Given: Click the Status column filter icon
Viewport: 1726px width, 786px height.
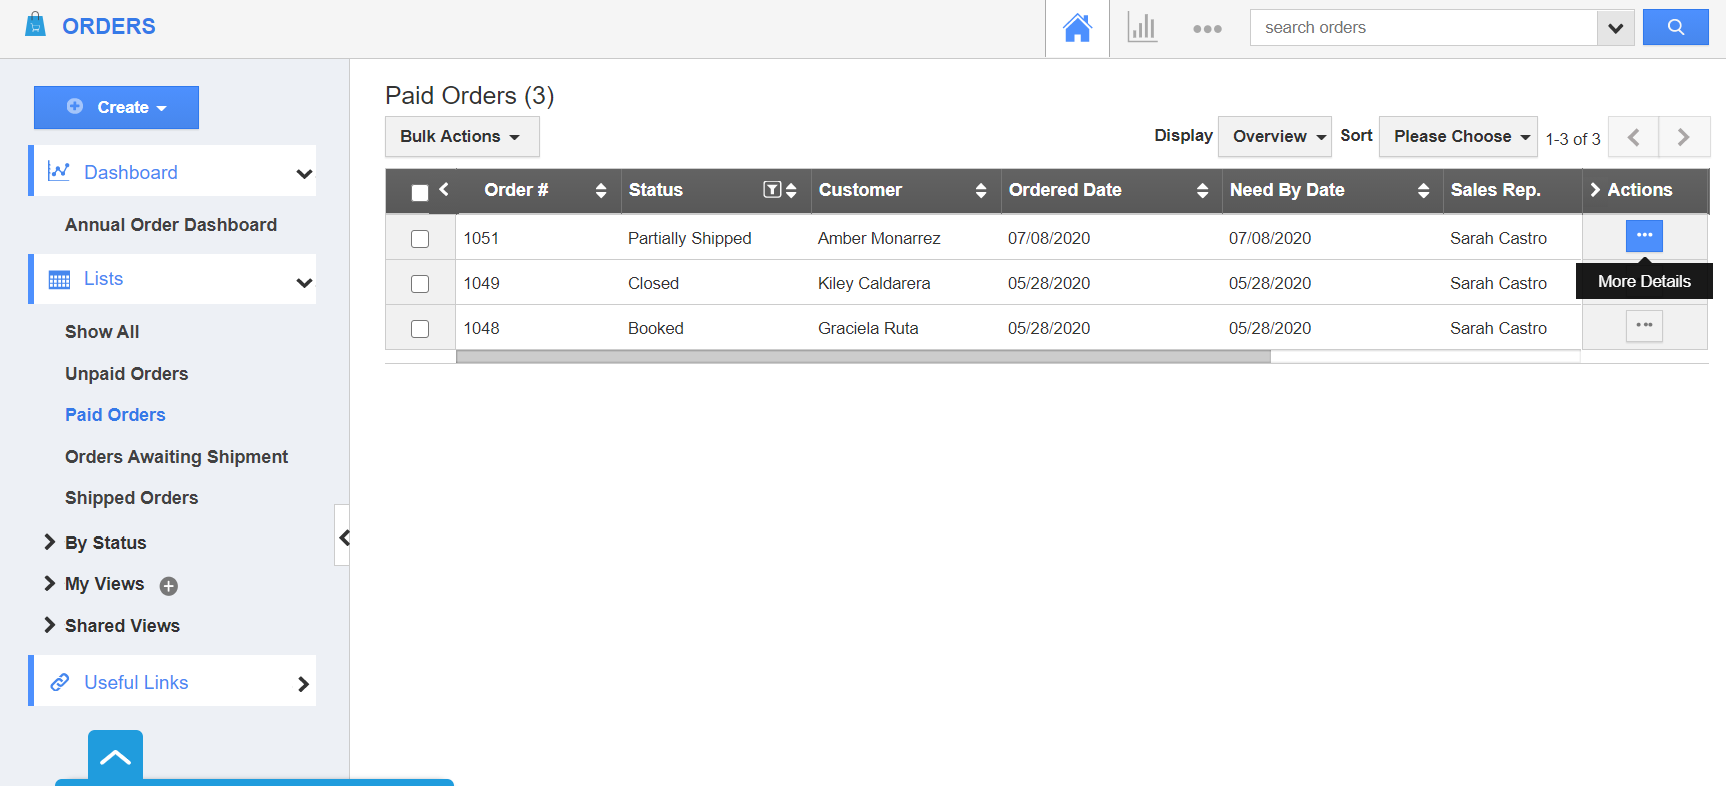Looking at the screenshot, I should 772,190.
